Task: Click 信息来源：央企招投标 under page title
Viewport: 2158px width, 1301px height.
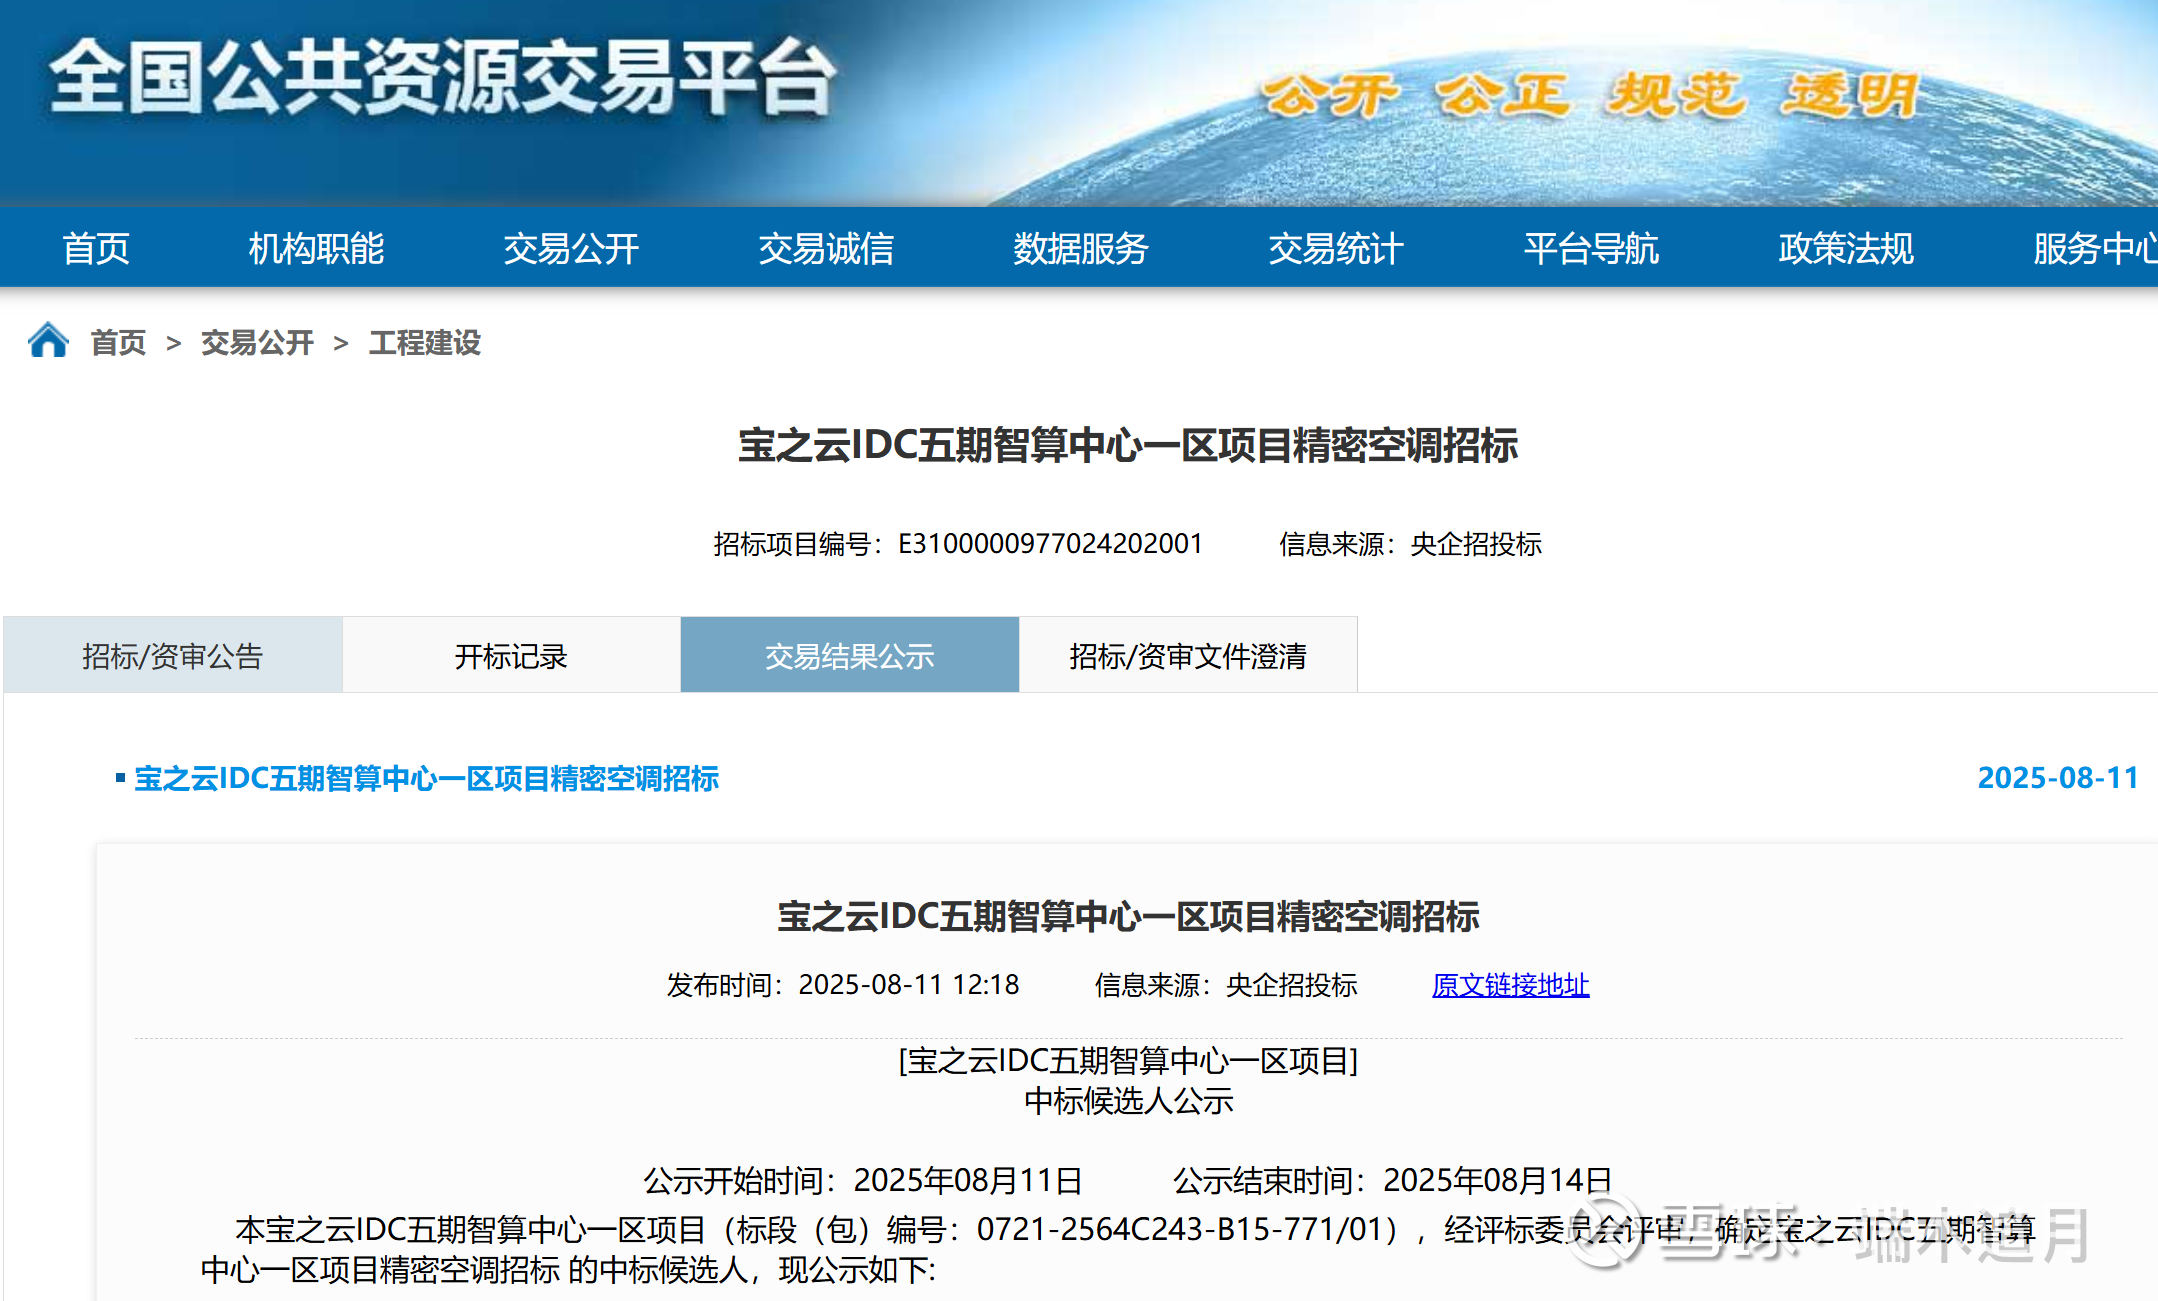Action: pos(1410,544)
